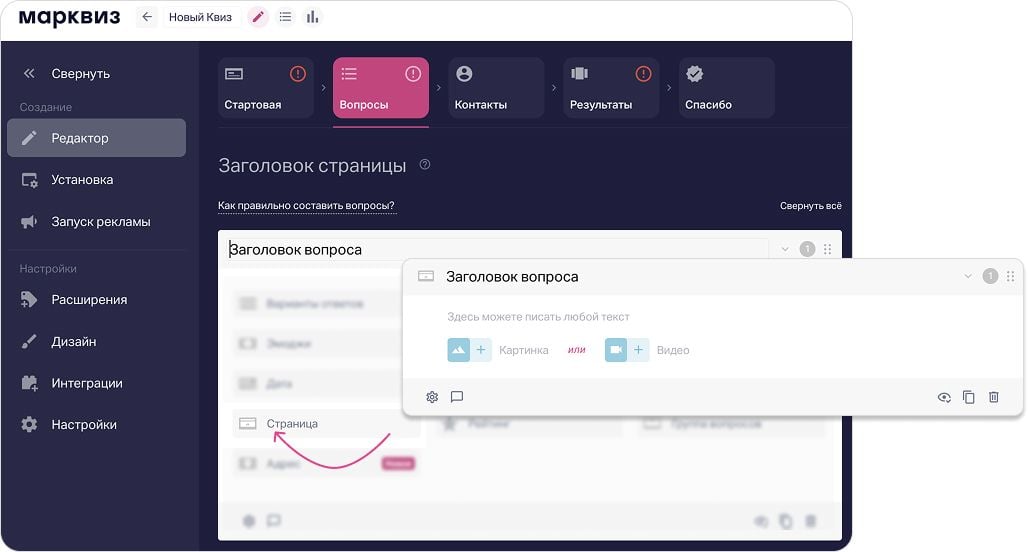Viewport: 1028px width, 552px height.
Task: Open the pink pencil edit mode icon
Action: point(258,17)
